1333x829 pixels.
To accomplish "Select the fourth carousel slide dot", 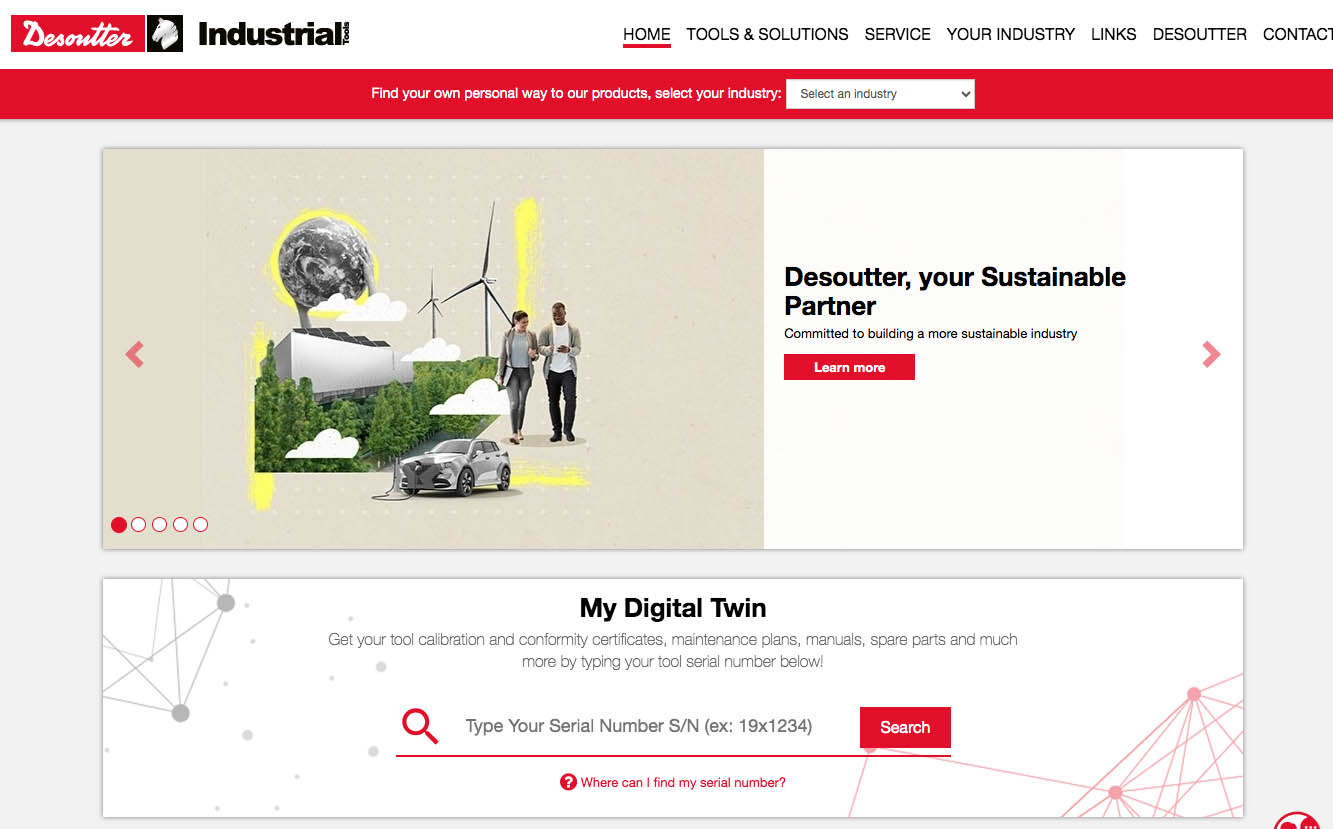I will tap(180, 524).
